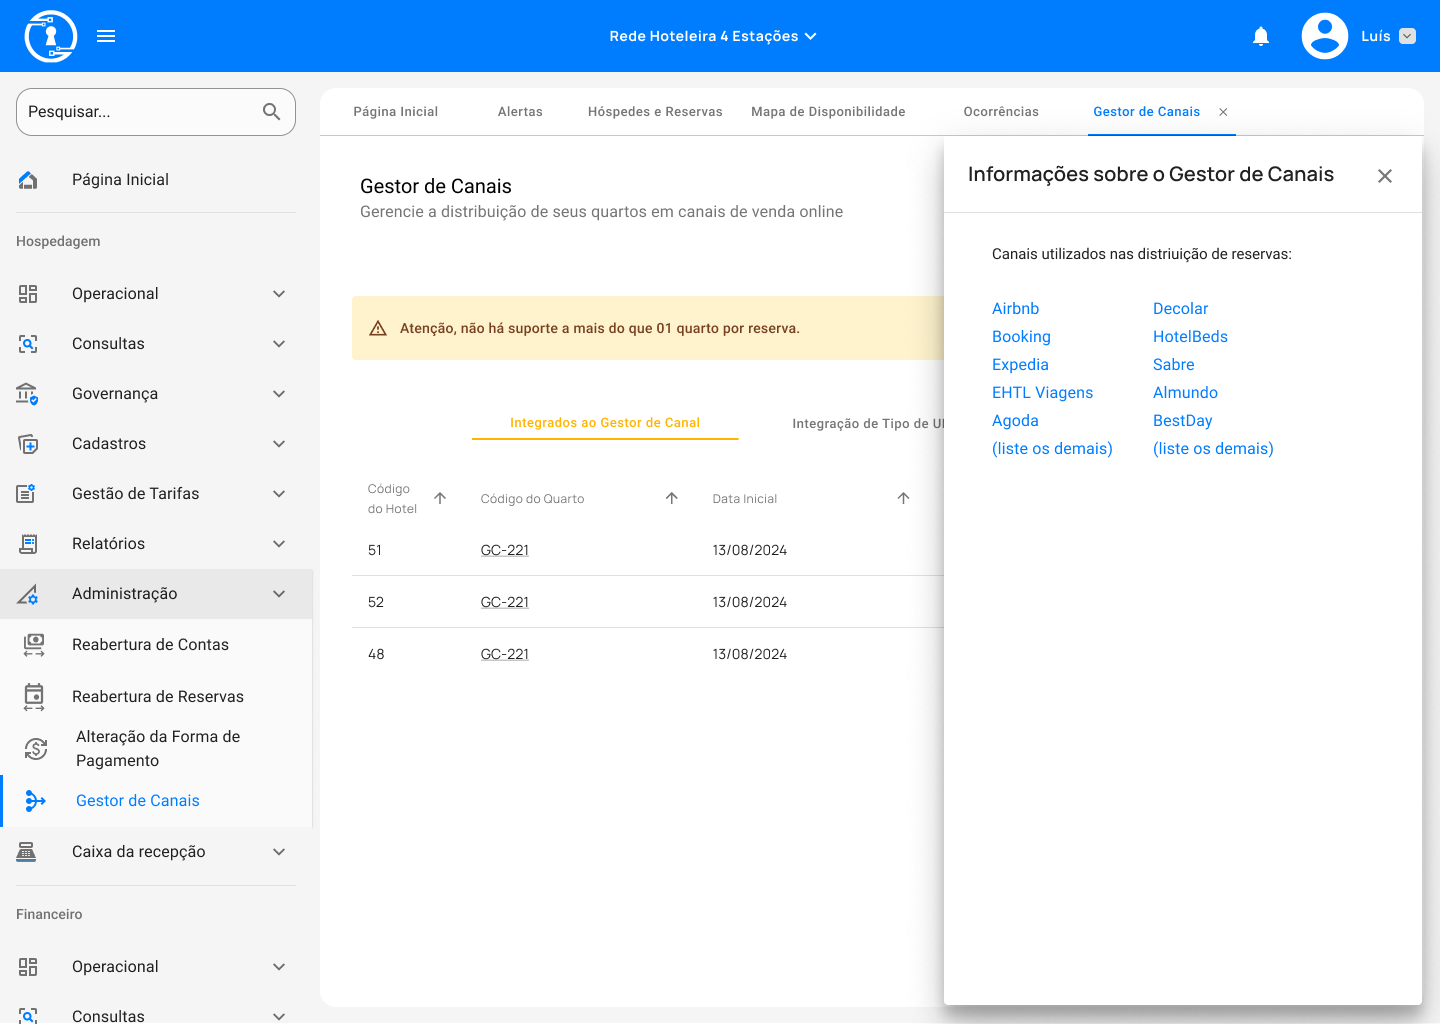Collapse the Administração section

pos(279,593)
